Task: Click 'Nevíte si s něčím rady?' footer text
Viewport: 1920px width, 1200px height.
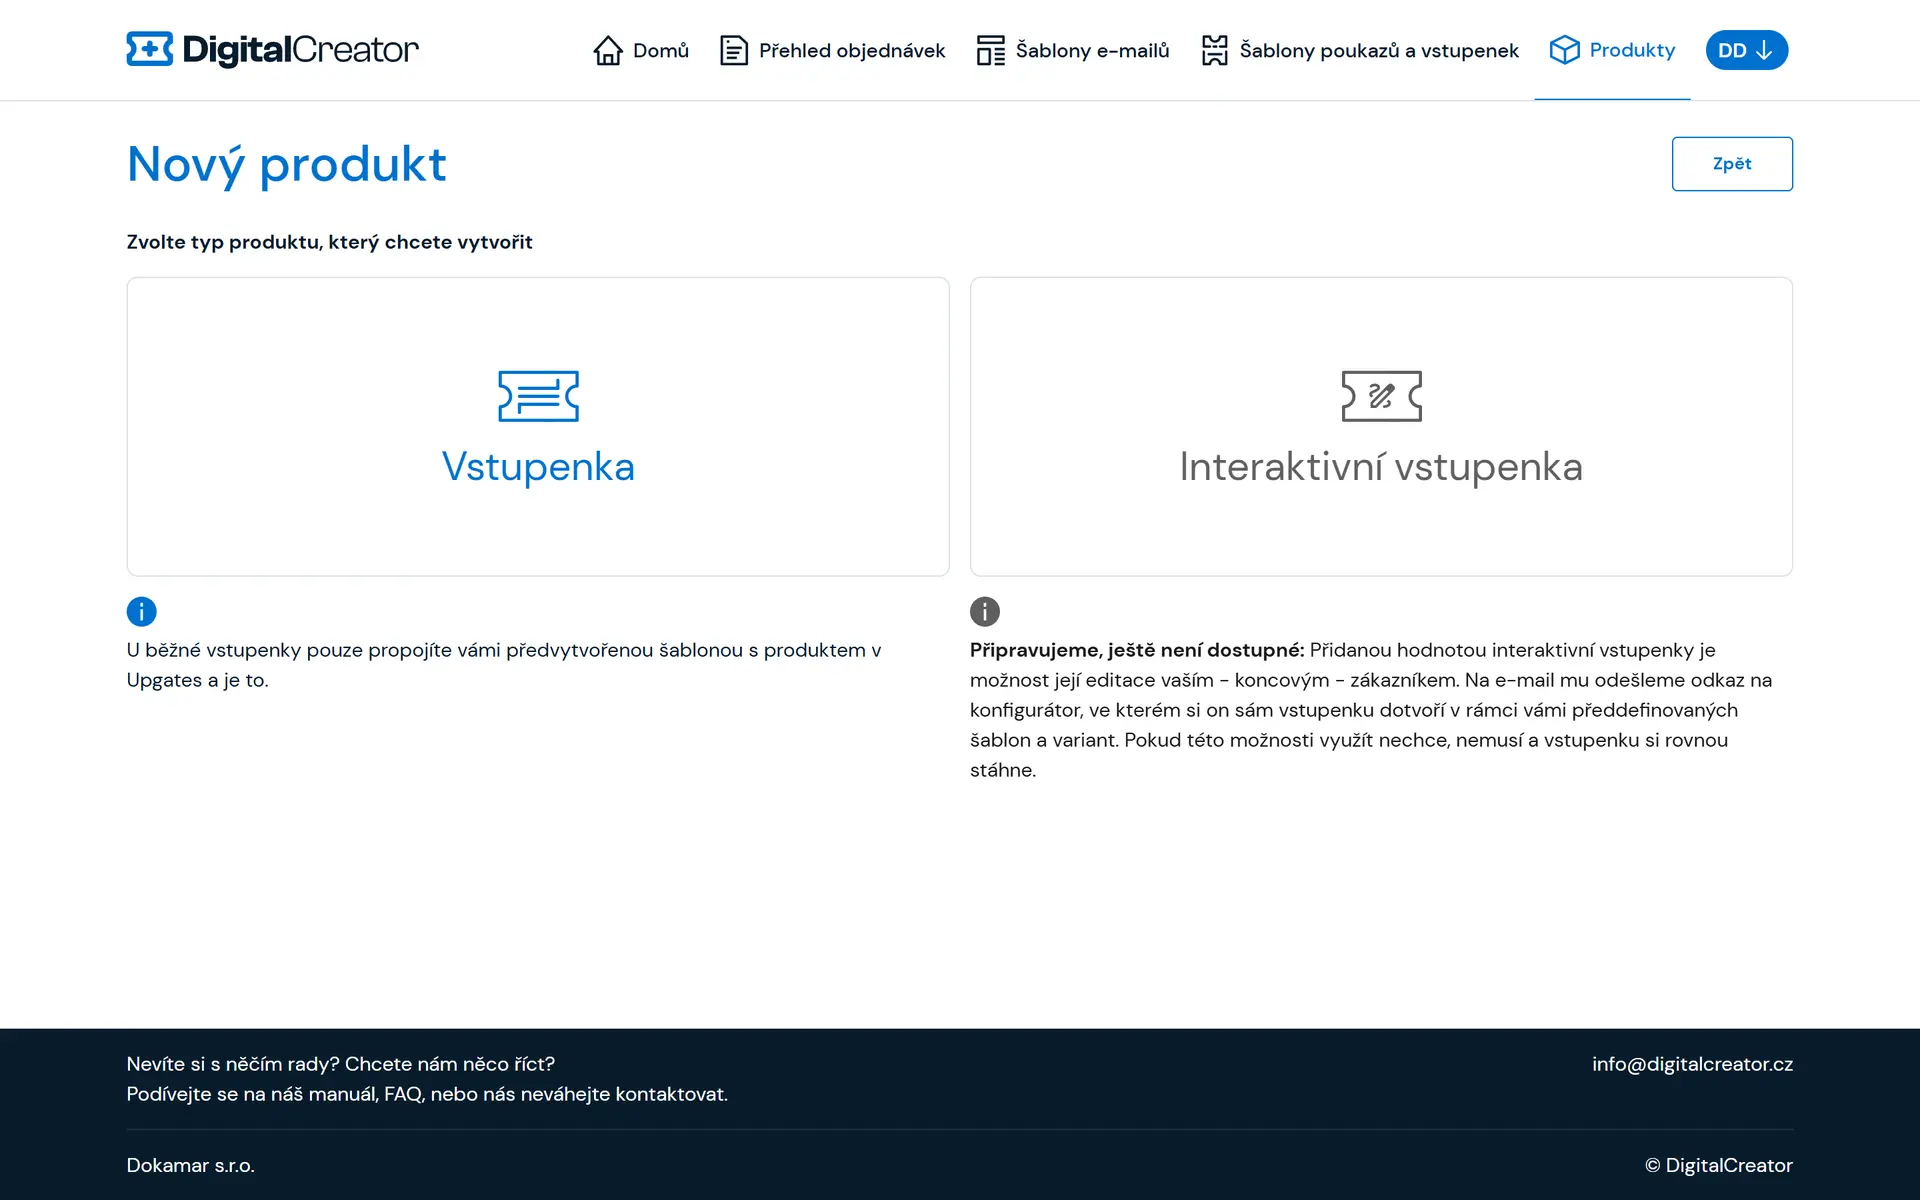Action: (x=340, y=1064)
